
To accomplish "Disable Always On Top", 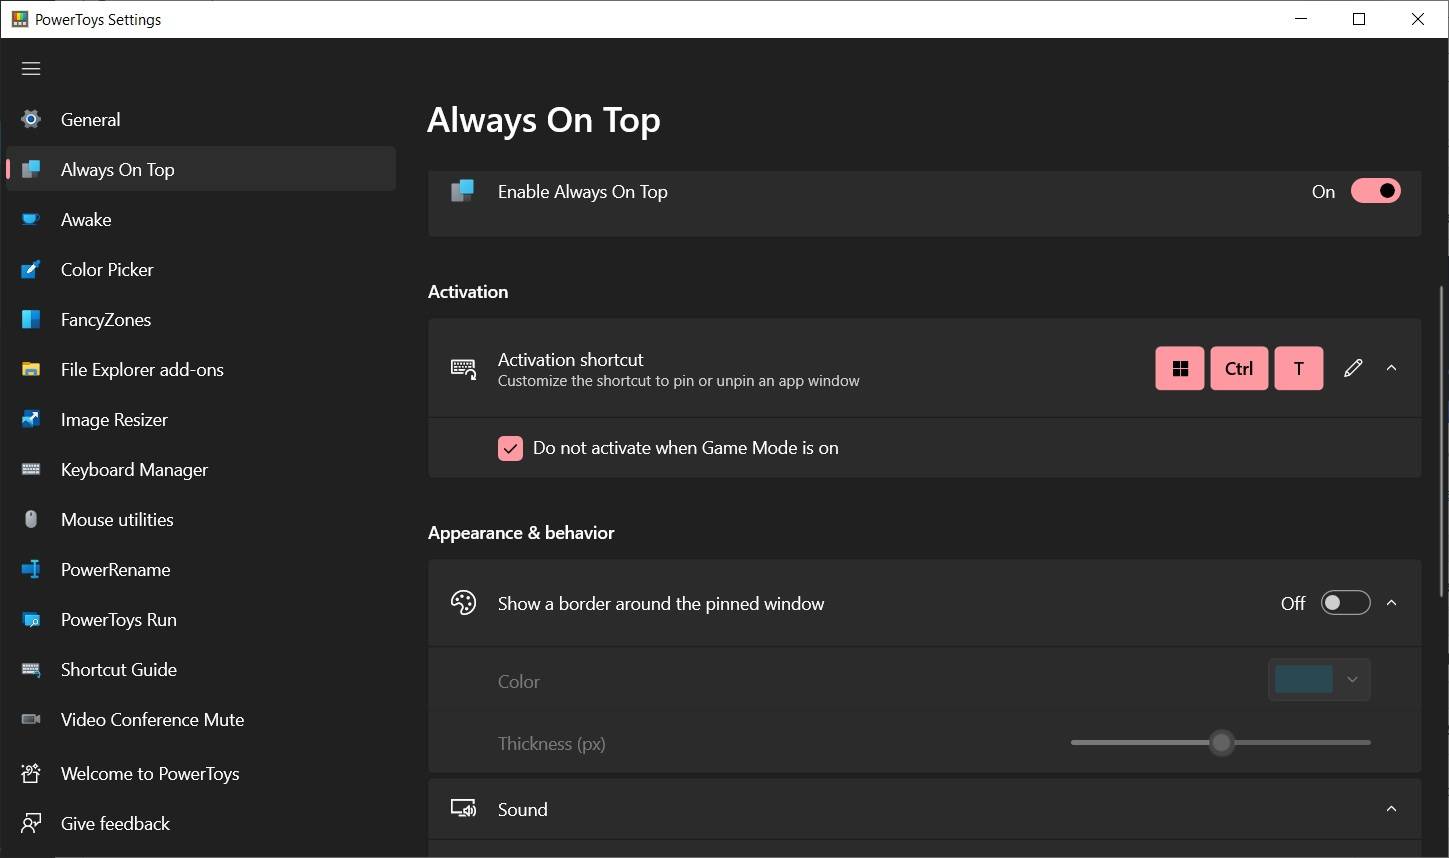I will pos(1375,191).
